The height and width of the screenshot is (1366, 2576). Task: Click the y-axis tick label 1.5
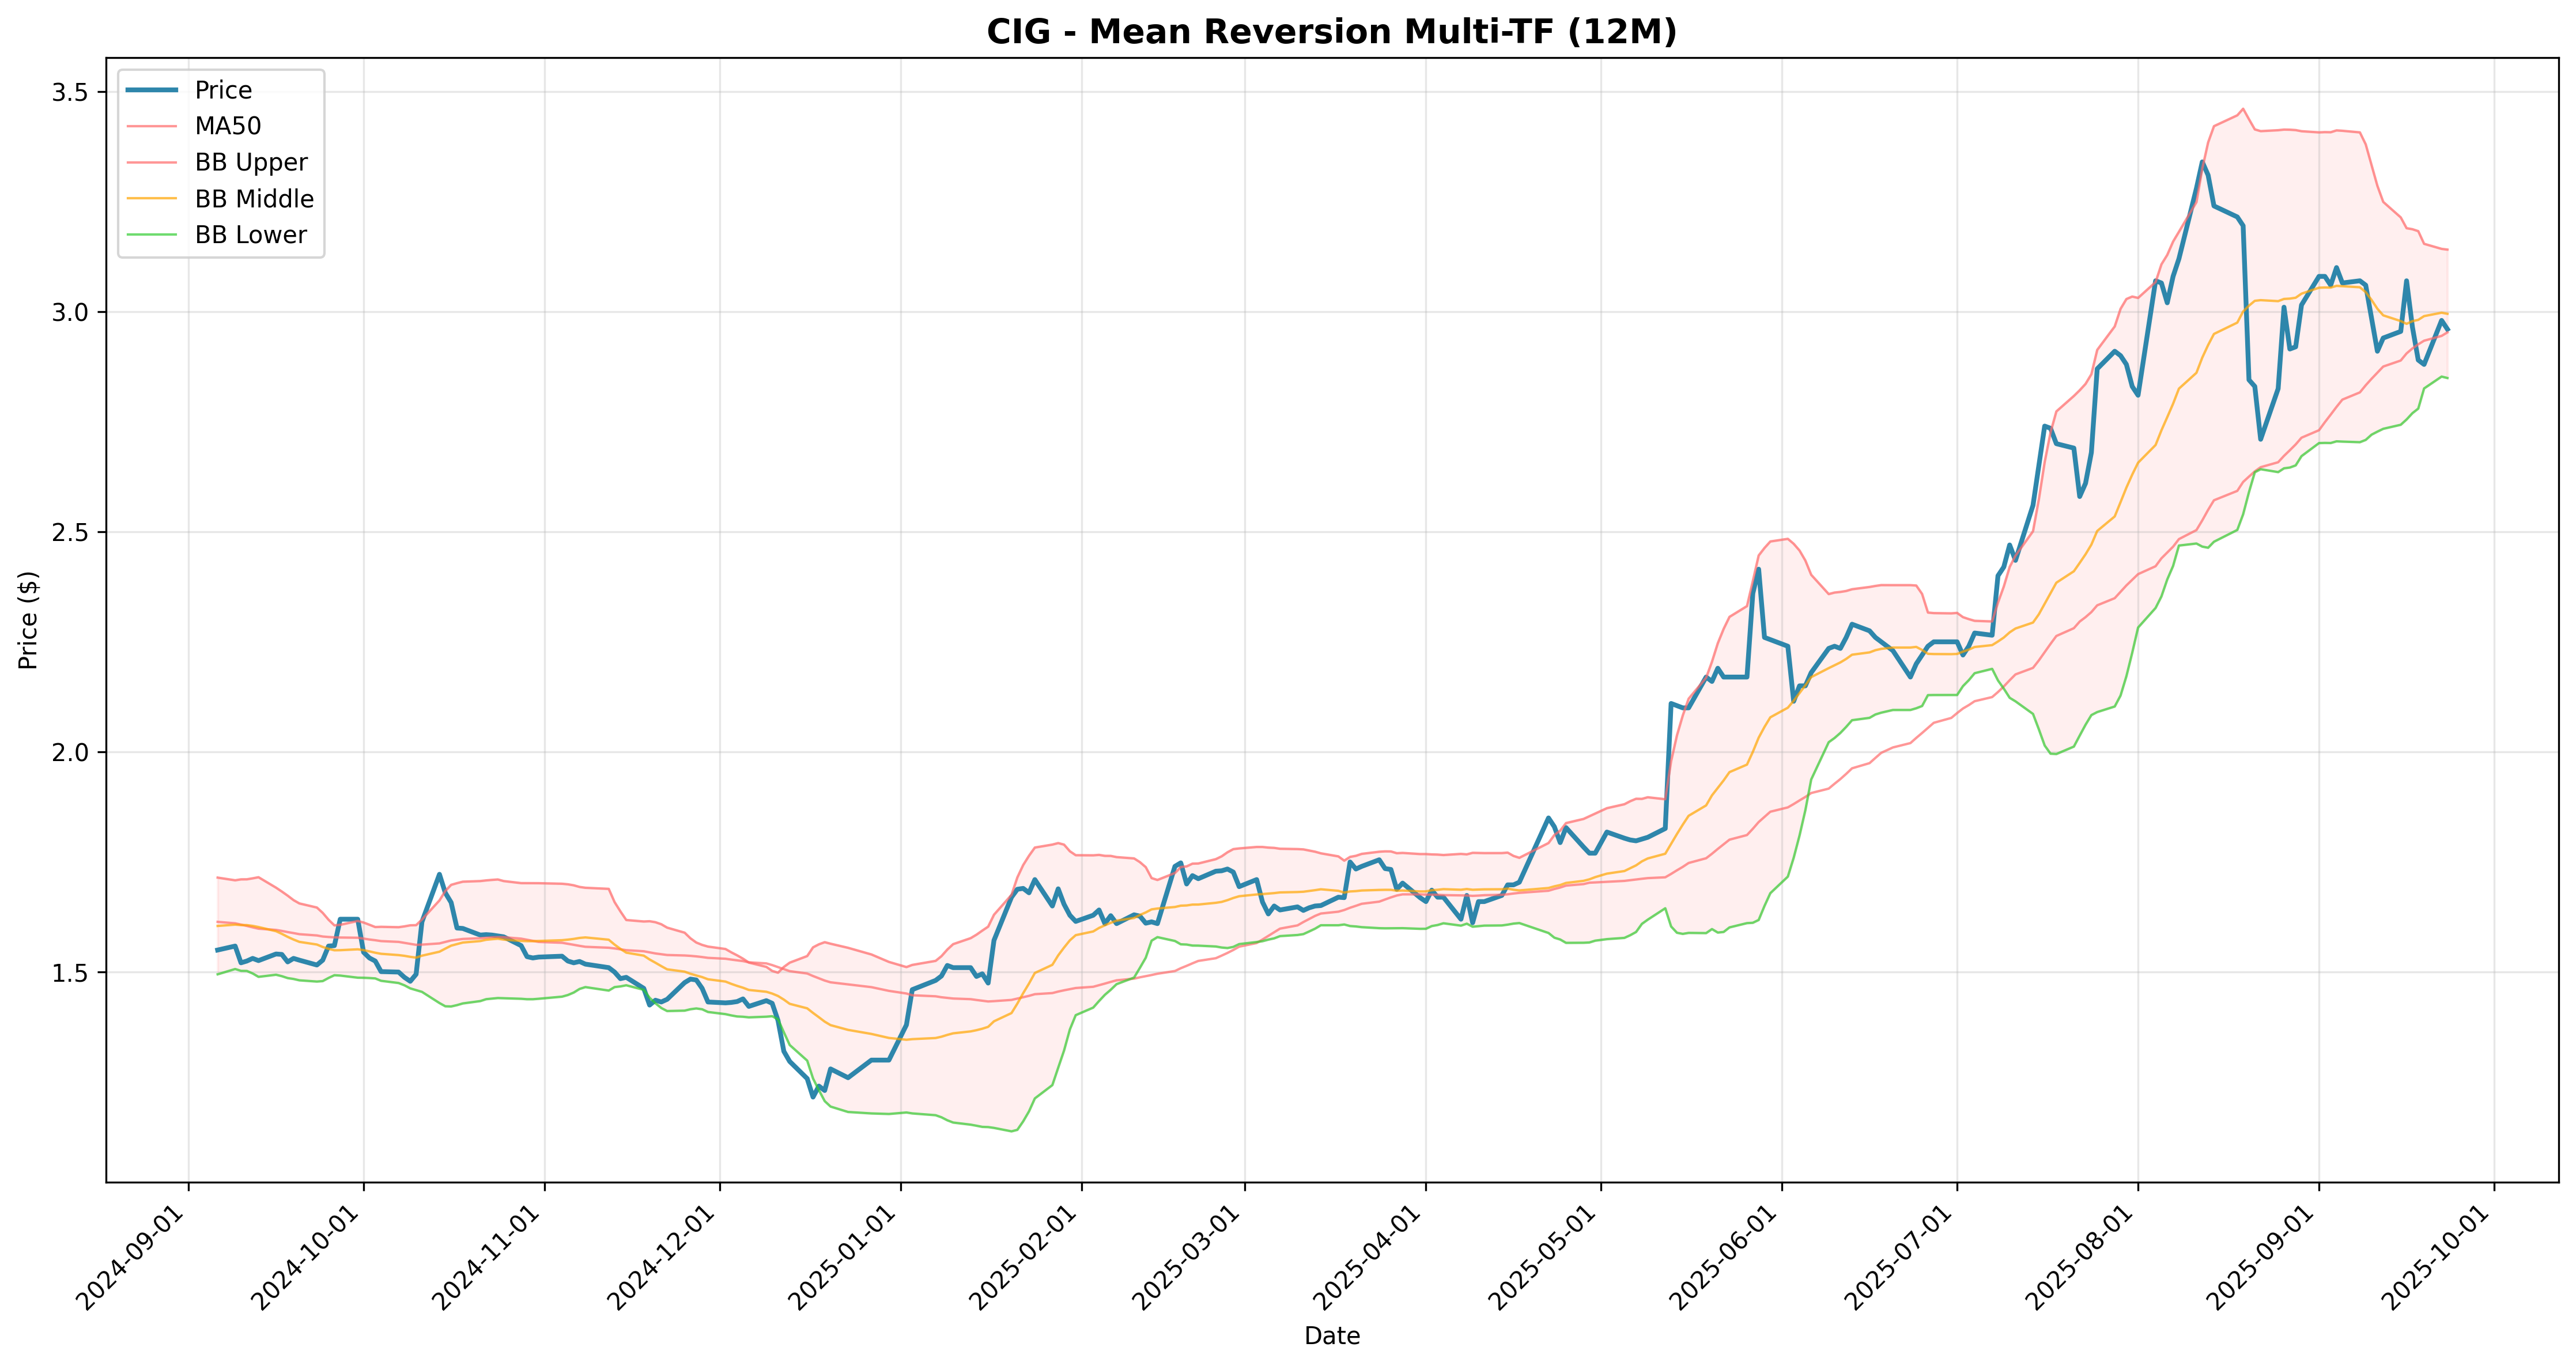[x=70, y=972]
